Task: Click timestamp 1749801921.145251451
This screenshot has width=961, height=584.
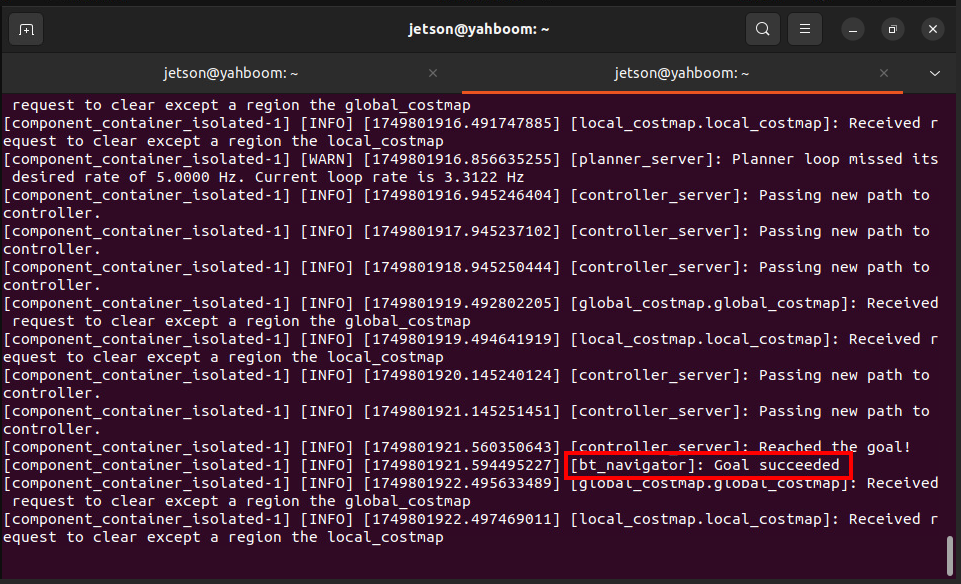Action: 462,411
